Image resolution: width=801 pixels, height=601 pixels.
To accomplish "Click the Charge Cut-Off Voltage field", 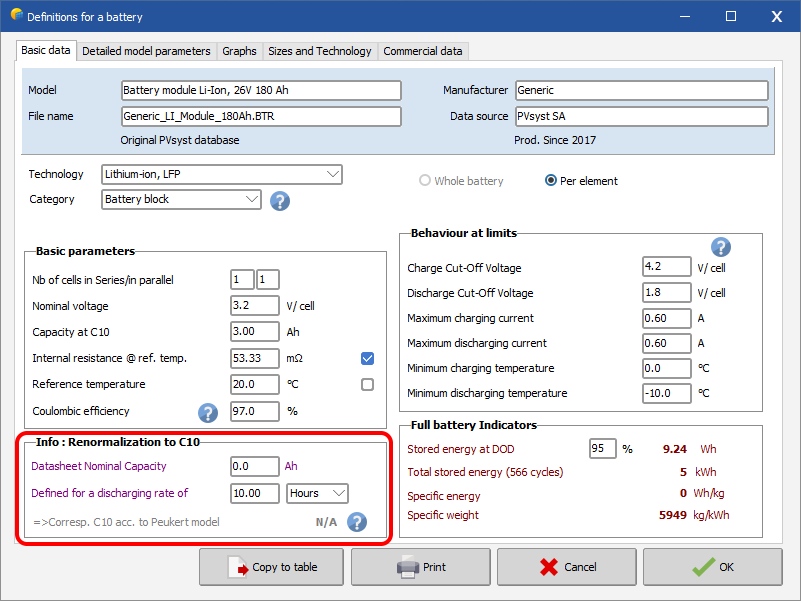I will coord(666,268).
